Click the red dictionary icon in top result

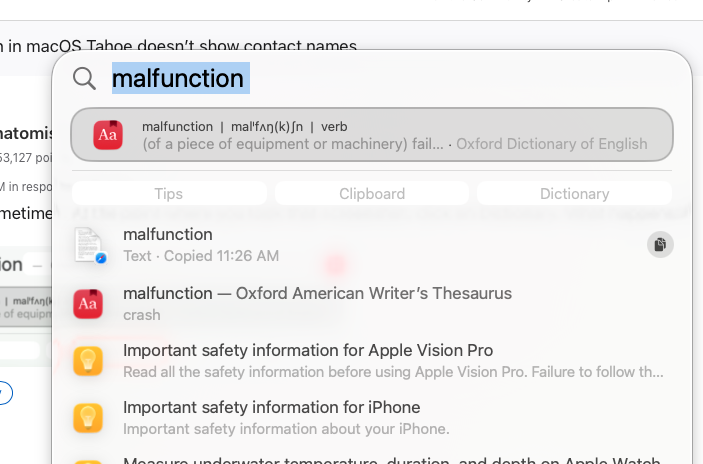point(108,135)
